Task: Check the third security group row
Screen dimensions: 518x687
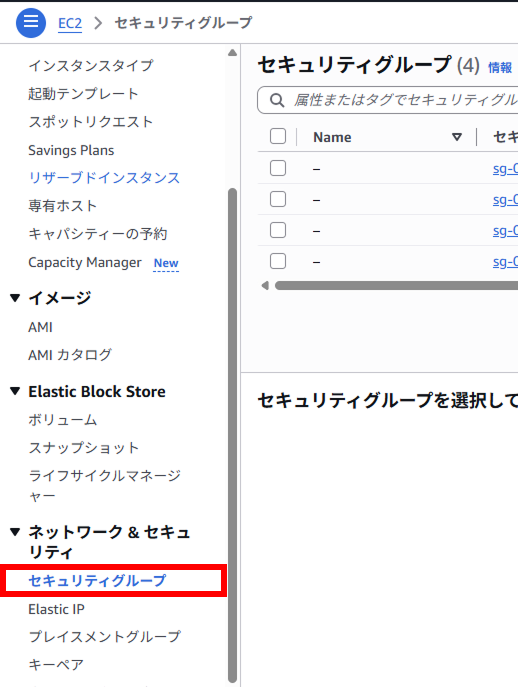Action: pyautogui.click(x=278, y=230)
